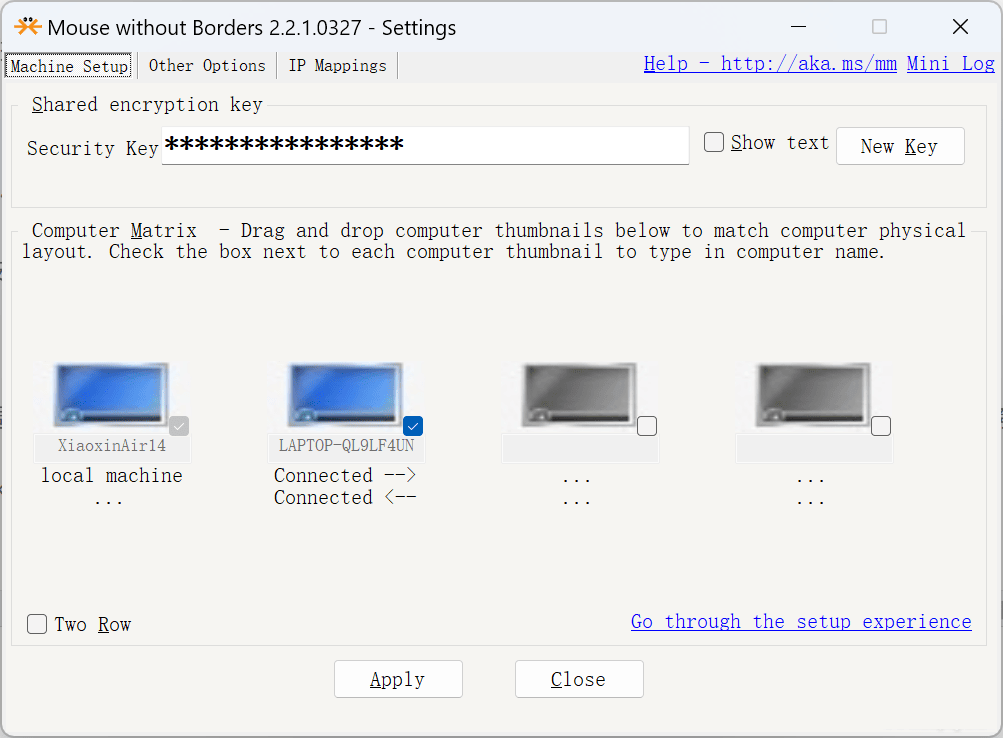
Task: Click the third empty gray computer thumbnail
Action: (x=578, y=395)
